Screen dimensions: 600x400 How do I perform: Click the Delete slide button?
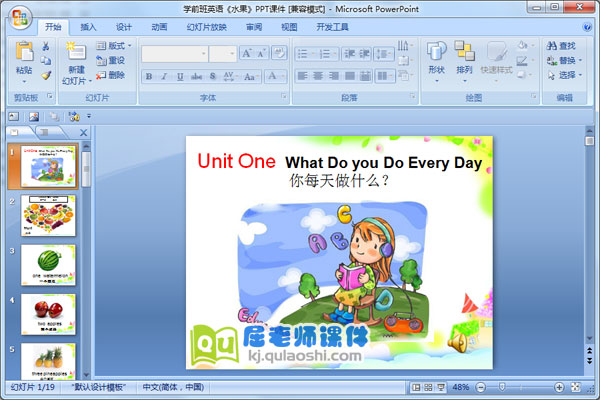110,75
